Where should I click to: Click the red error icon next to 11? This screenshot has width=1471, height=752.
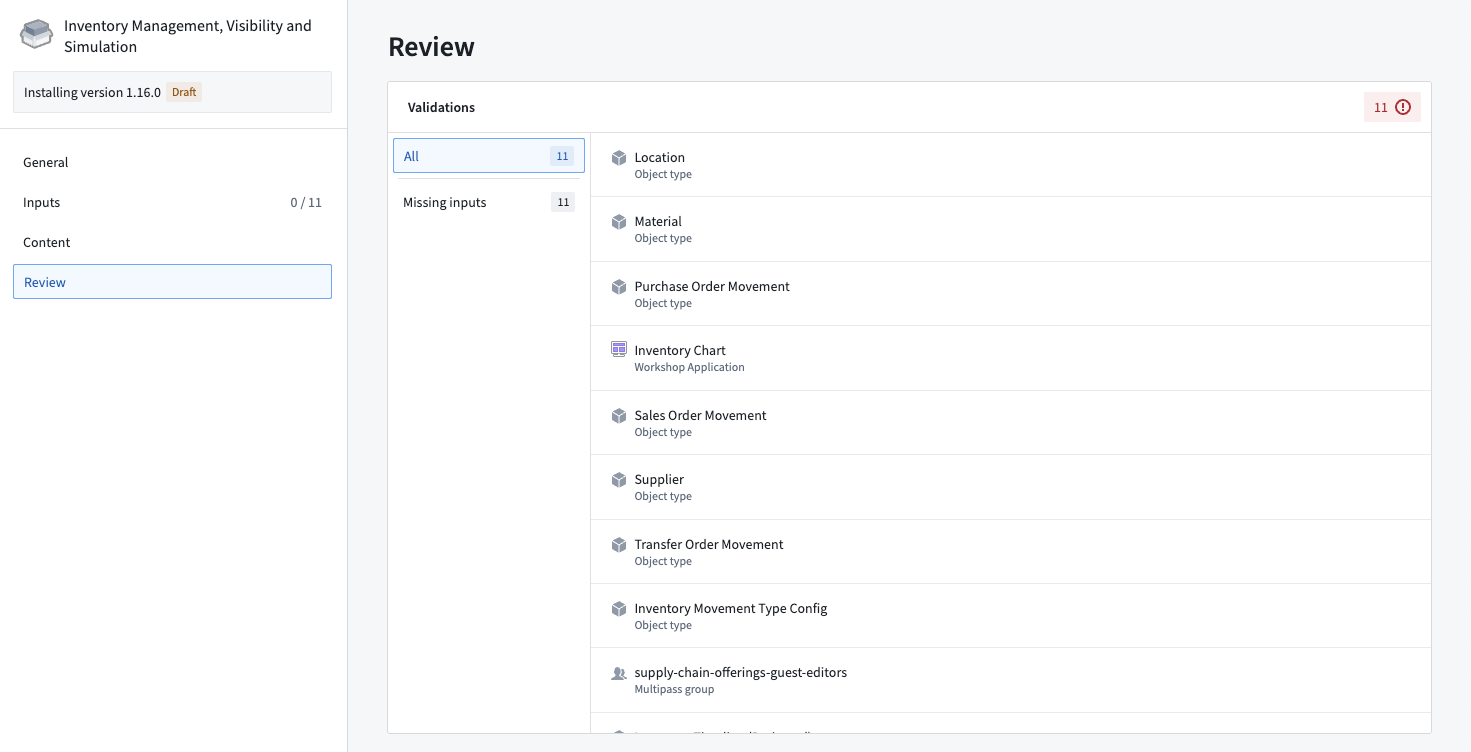[1403, 107]
